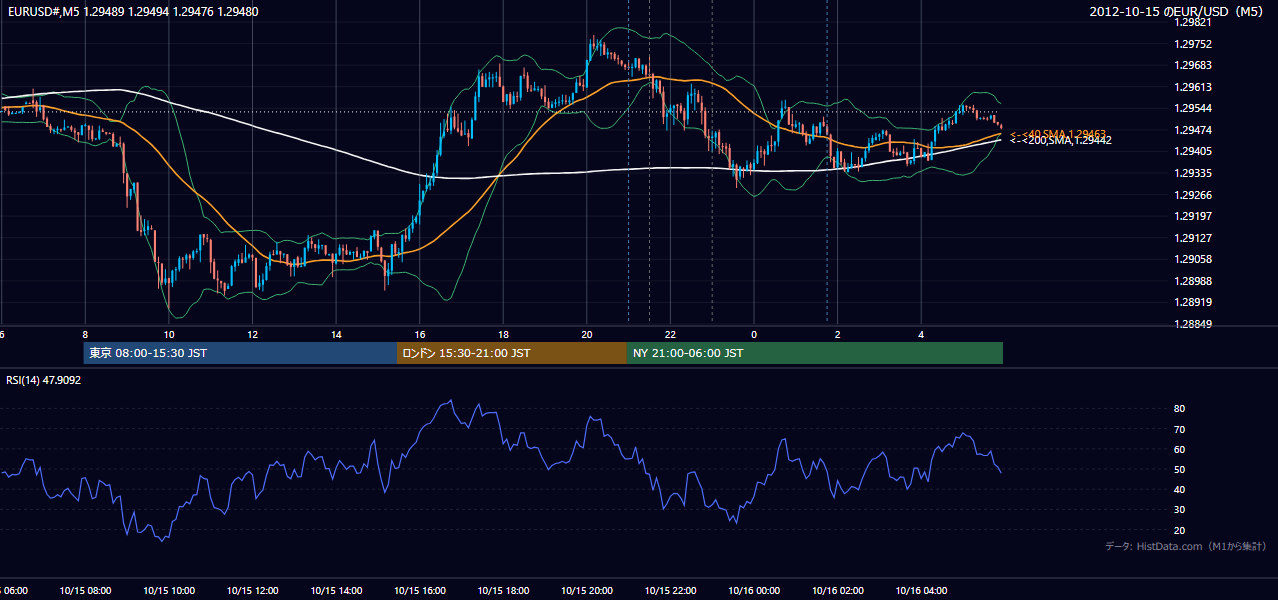Image resolution: width=1278 pixels, height=600 pixels.
Task: Click the 1.29335 price axis label
Action: tap(1194, 173)
